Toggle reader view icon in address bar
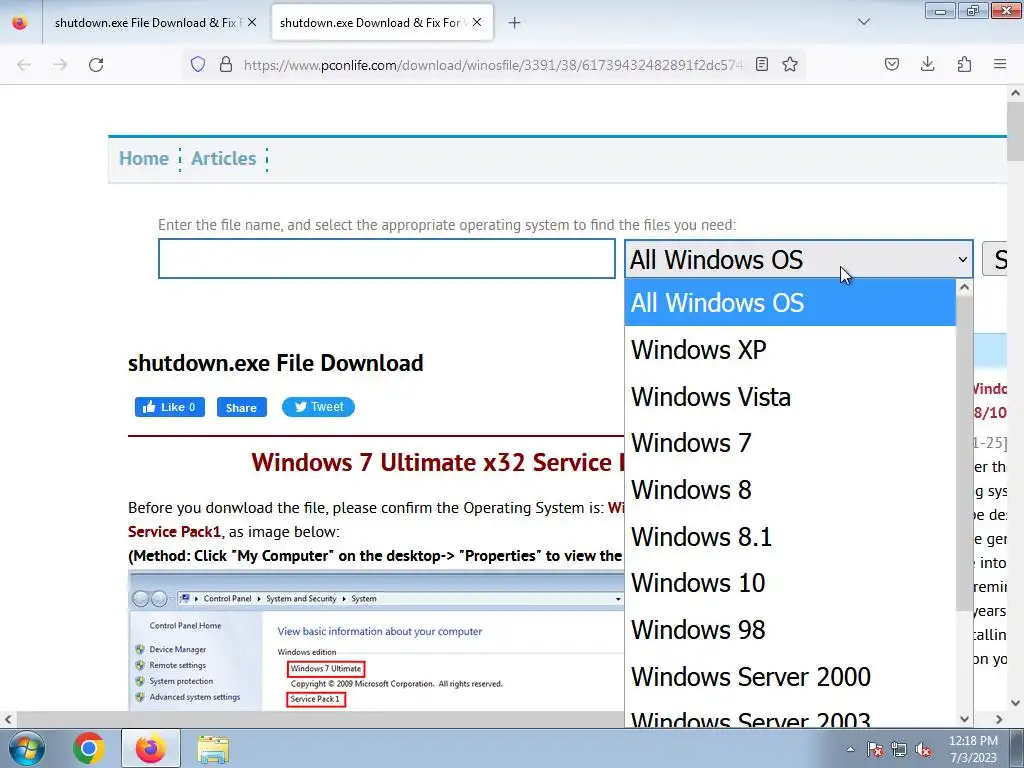The image size is (1024, 768). (761, 64)
